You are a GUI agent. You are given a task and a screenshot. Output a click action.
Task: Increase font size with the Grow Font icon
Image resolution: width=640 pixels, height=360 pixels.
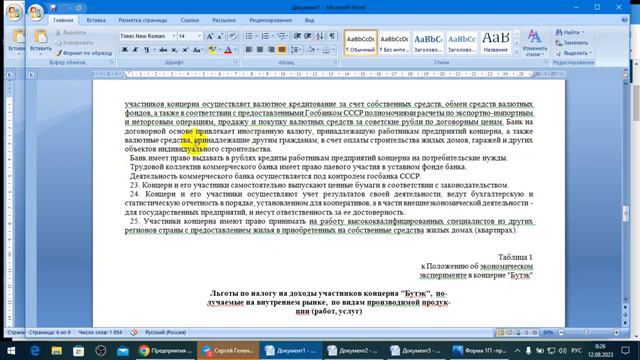pyautogui.click(x=210, y=36)
